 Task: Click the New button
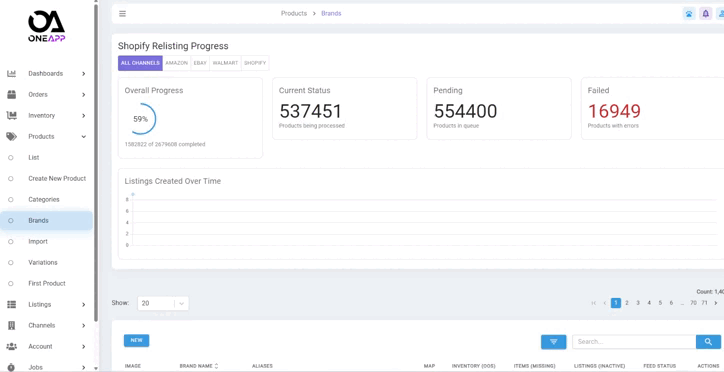pos(136,340)
